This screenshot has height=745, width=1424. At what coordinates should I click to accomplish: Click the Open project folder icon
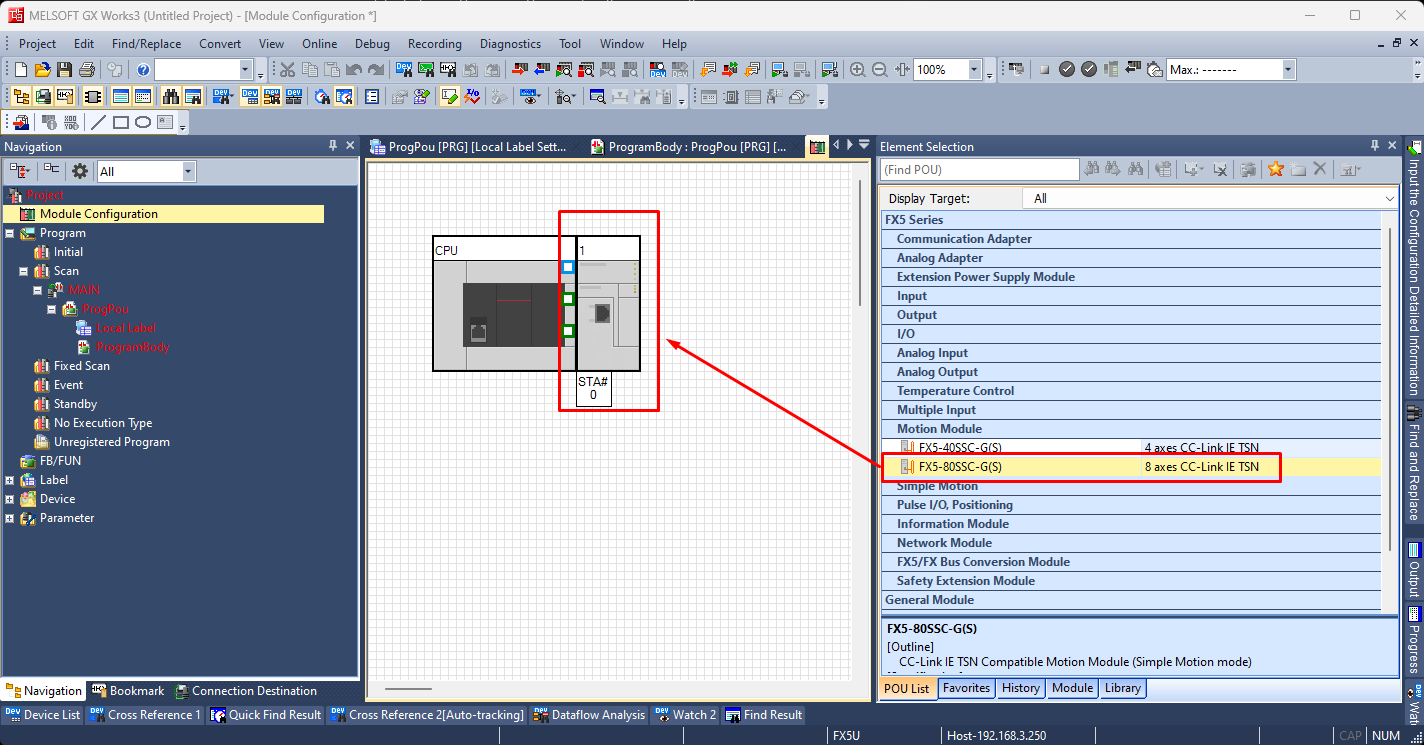(42, 70)
